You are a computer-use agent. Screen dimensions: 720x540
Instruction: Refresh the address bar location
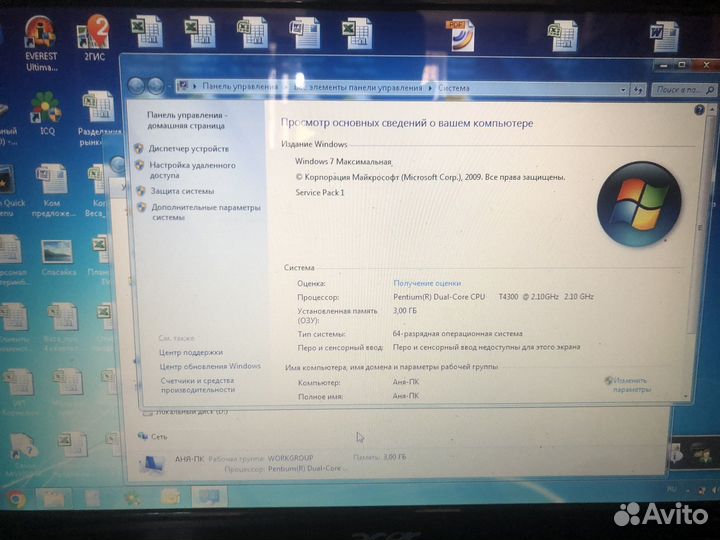click(638, 90)
